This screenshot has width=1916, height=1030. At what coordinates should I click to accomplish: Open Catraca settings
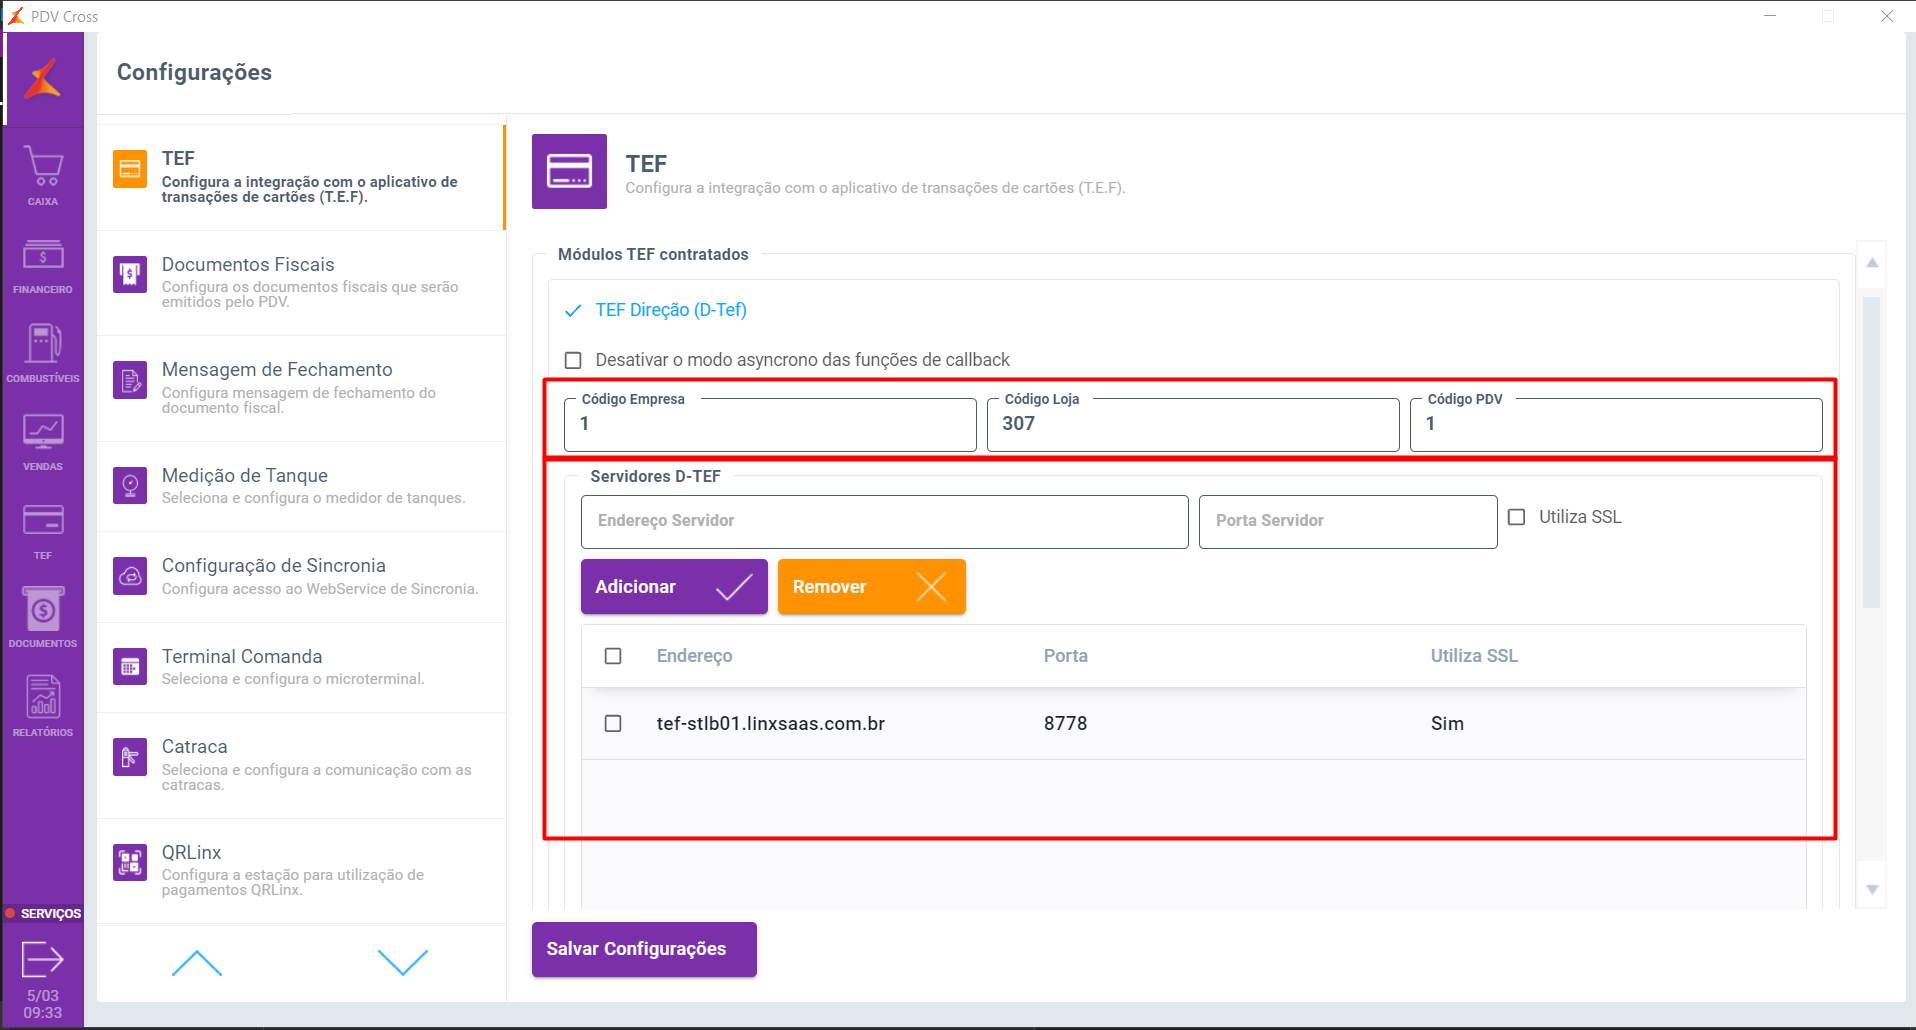click(301, 766)
